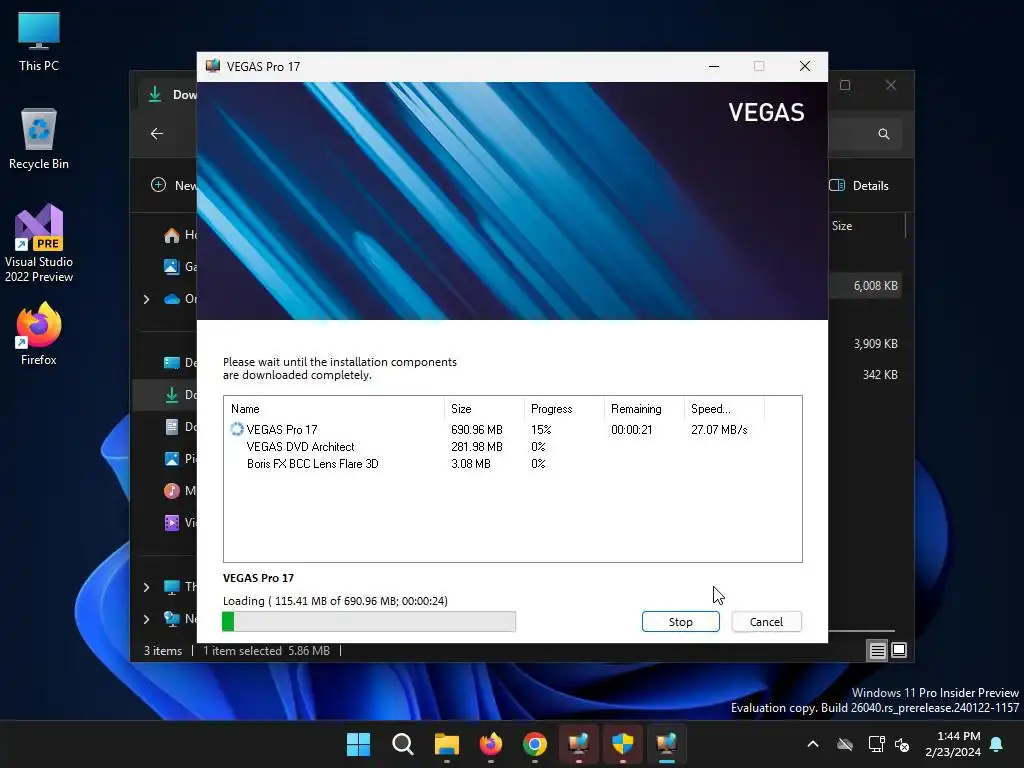
Task: Show hidden system tray icons
Action: point(813,744)
